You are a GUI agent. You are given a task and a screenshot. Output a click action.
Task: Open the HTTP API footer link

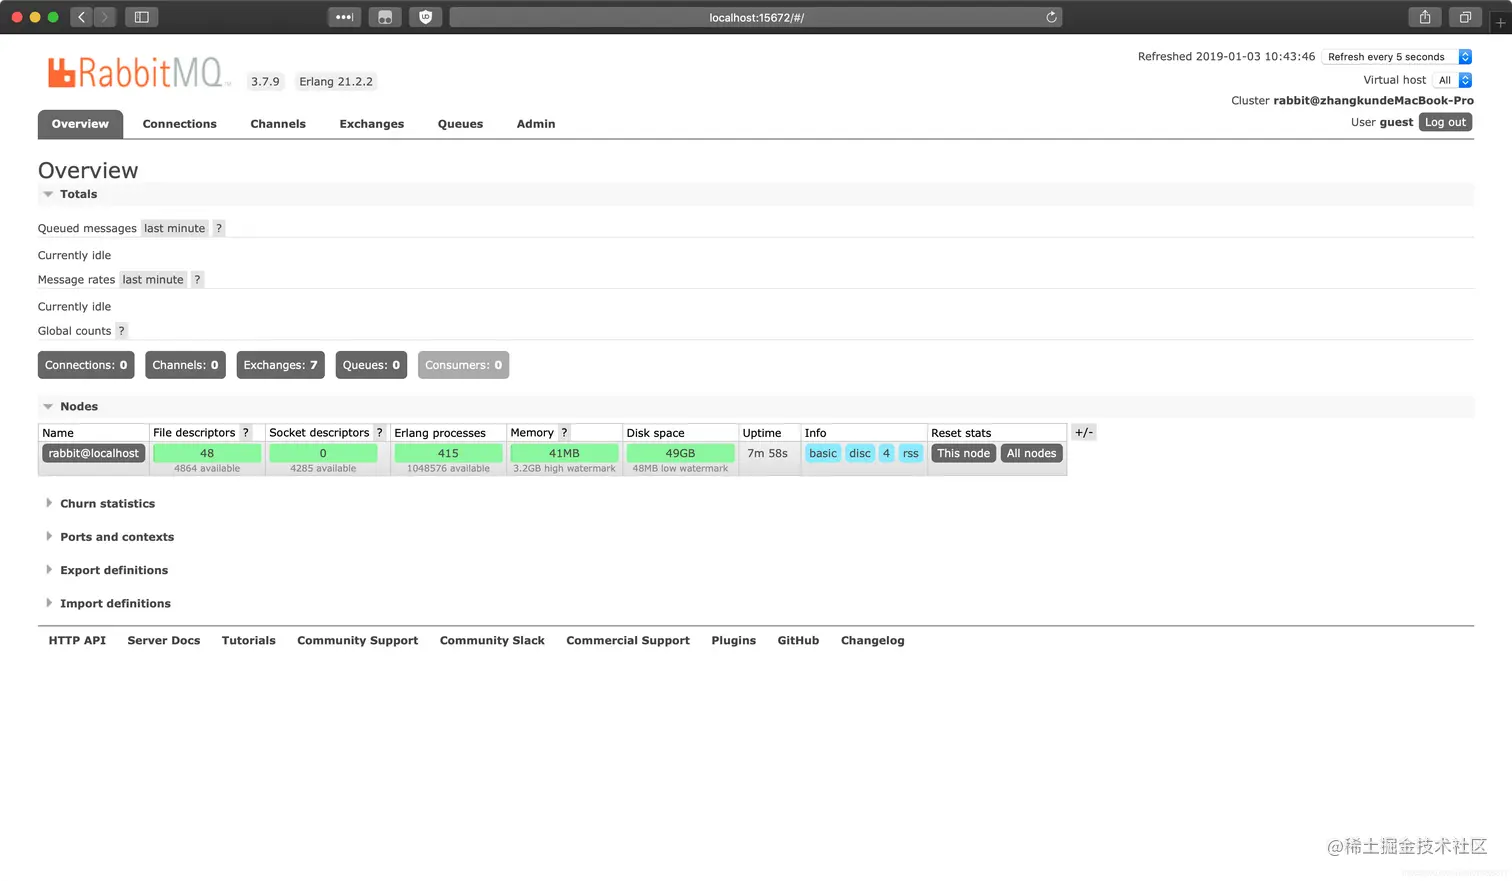77,641
